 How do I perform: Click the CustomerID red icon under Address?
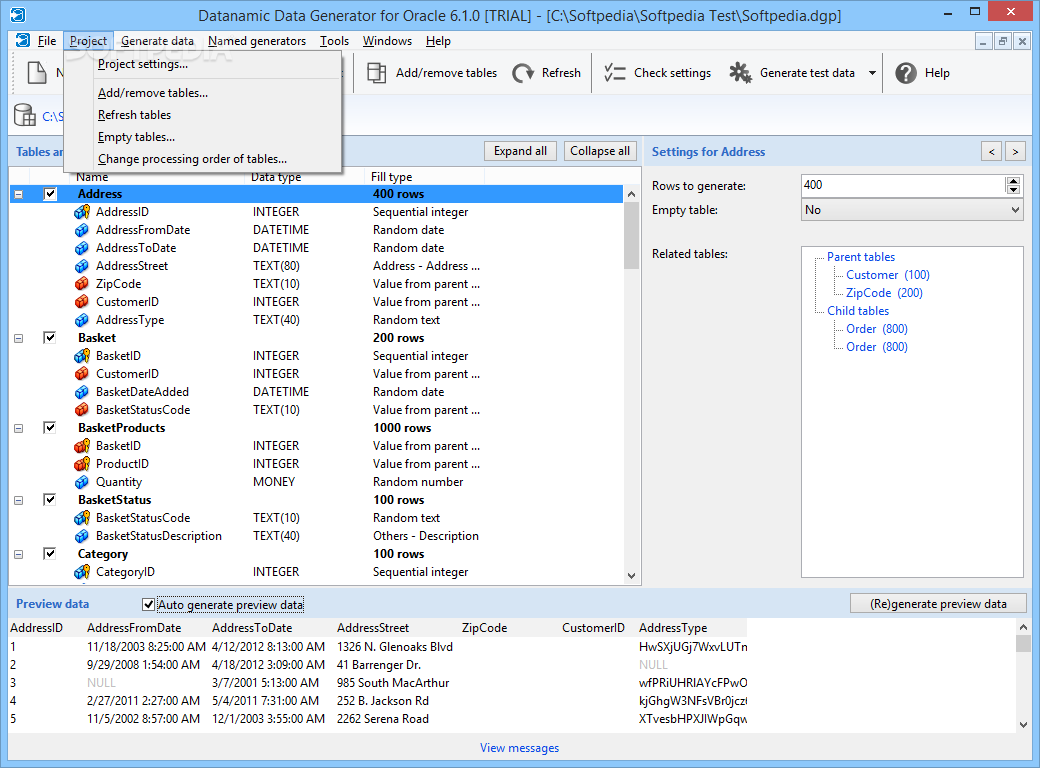(82, 302)
